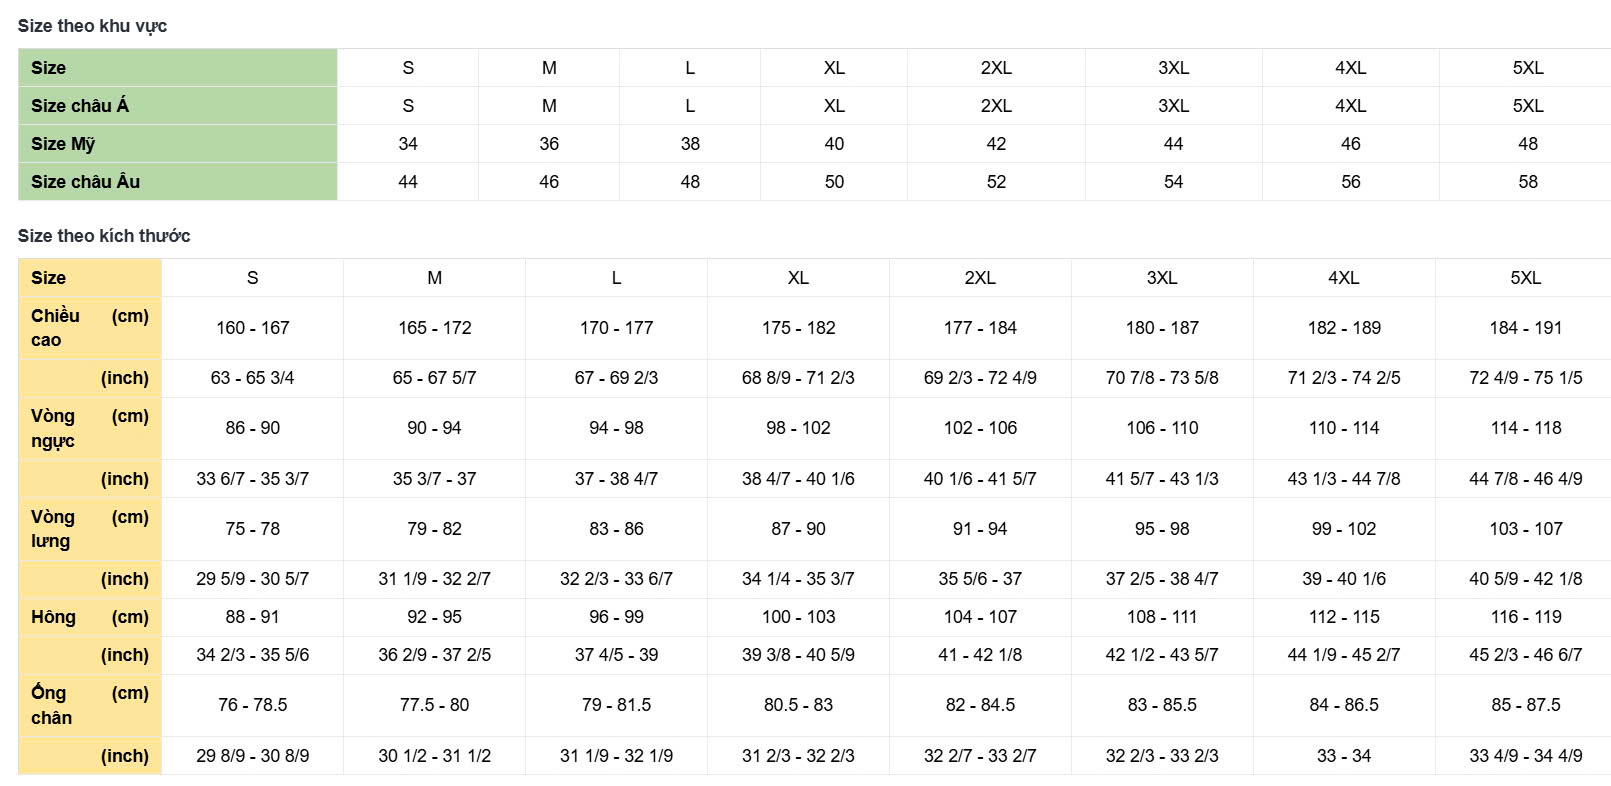The height and width of the screenshot is (786, 1611).
Task: Click the 'Size theo khu vực' heading
Action: pos(92,26)
